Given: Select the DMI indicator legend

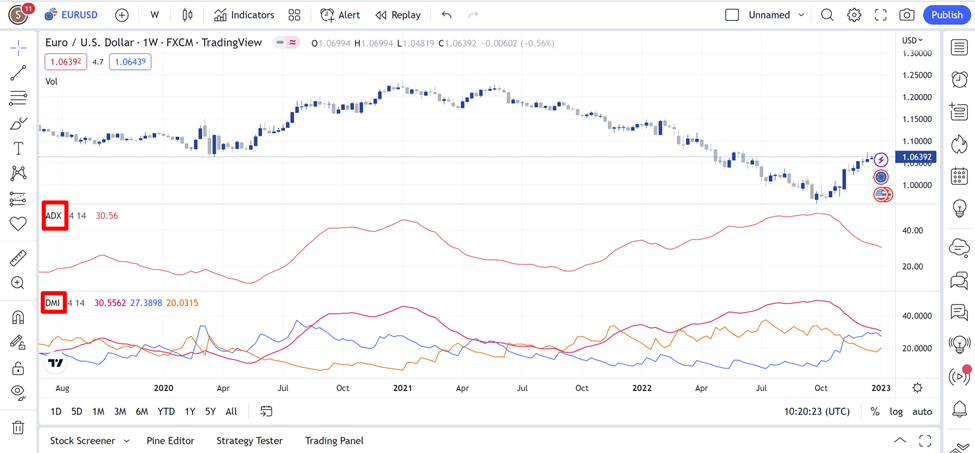Looking at the screenshot, I should coord(53,303).
